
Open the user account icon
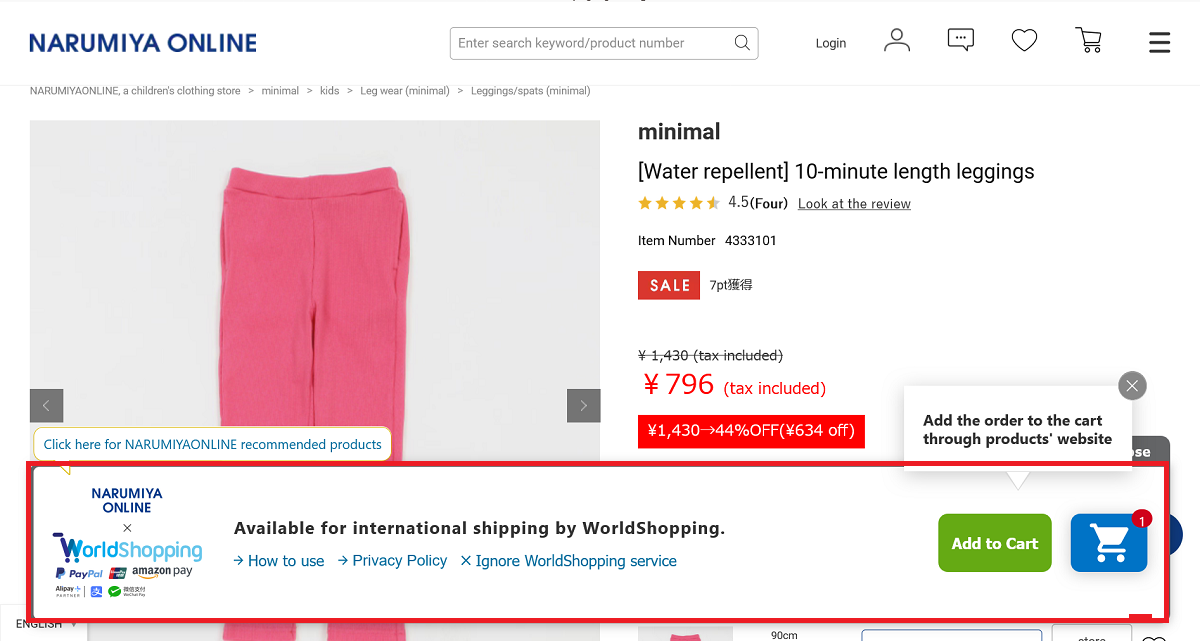coord(897,41)
